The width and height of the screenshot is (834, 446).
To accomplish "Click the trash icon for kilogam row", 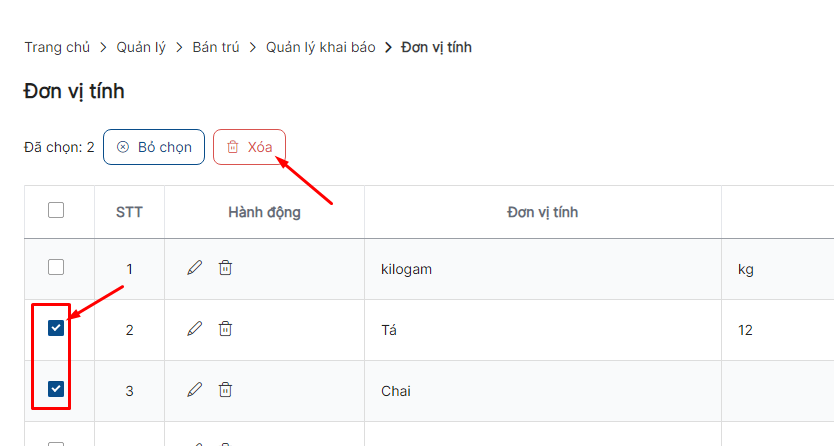I will [226, 267].
